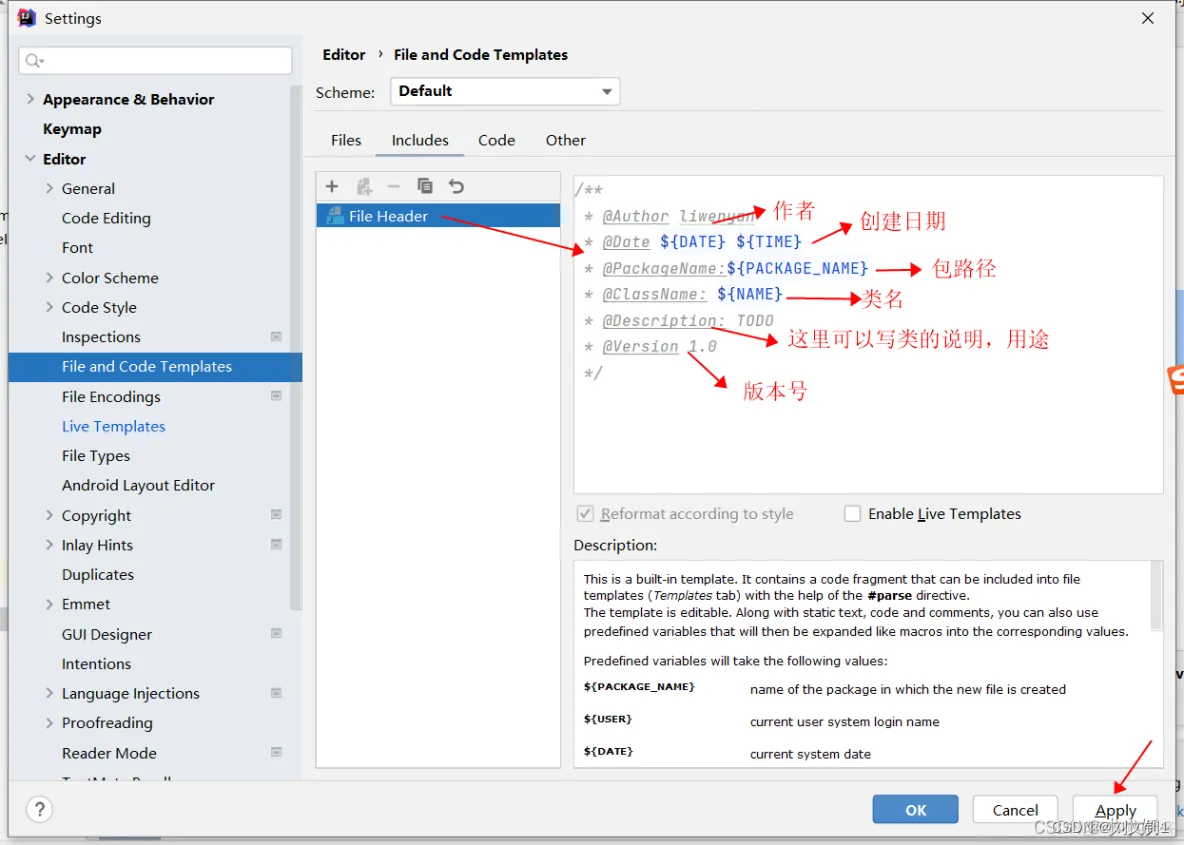
Task: Expand the Inlay Hints node
Action: 49,544
